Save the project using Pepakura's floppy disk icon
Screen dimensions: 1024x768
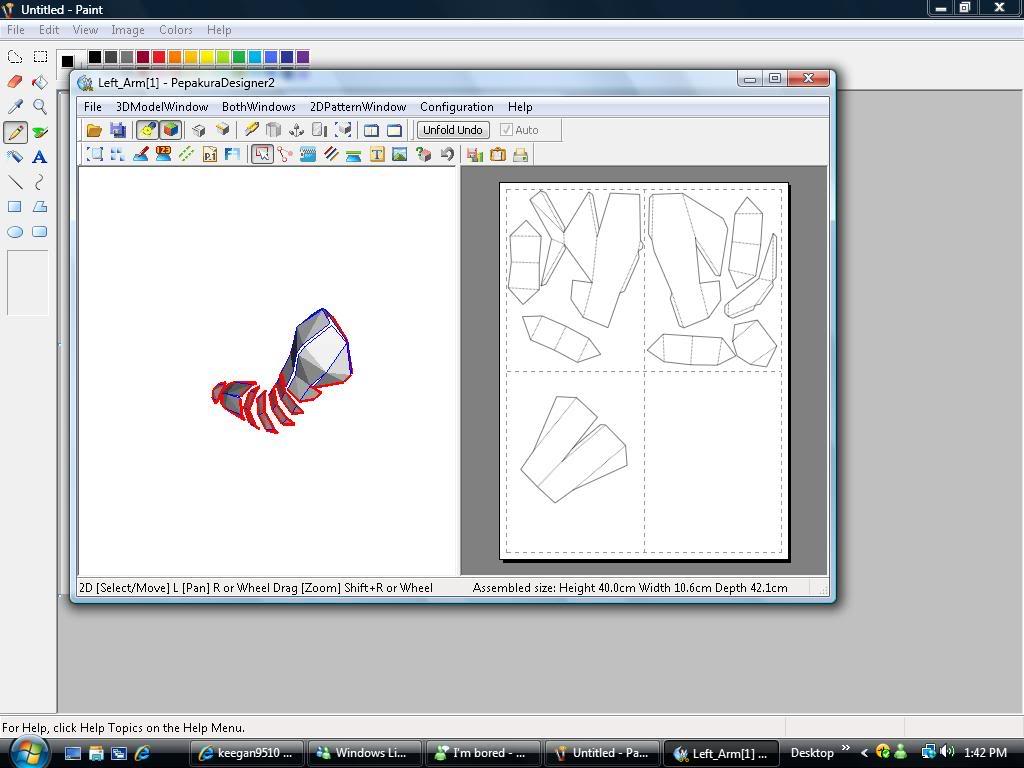click(x=118, y=130)
